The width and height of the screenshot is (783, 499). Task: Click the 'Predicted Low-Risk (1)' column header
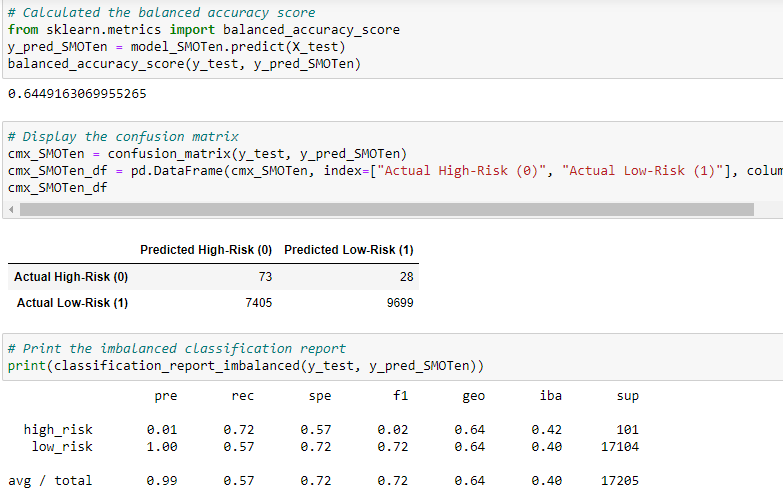pyautogui.click(x=349, y=250)
